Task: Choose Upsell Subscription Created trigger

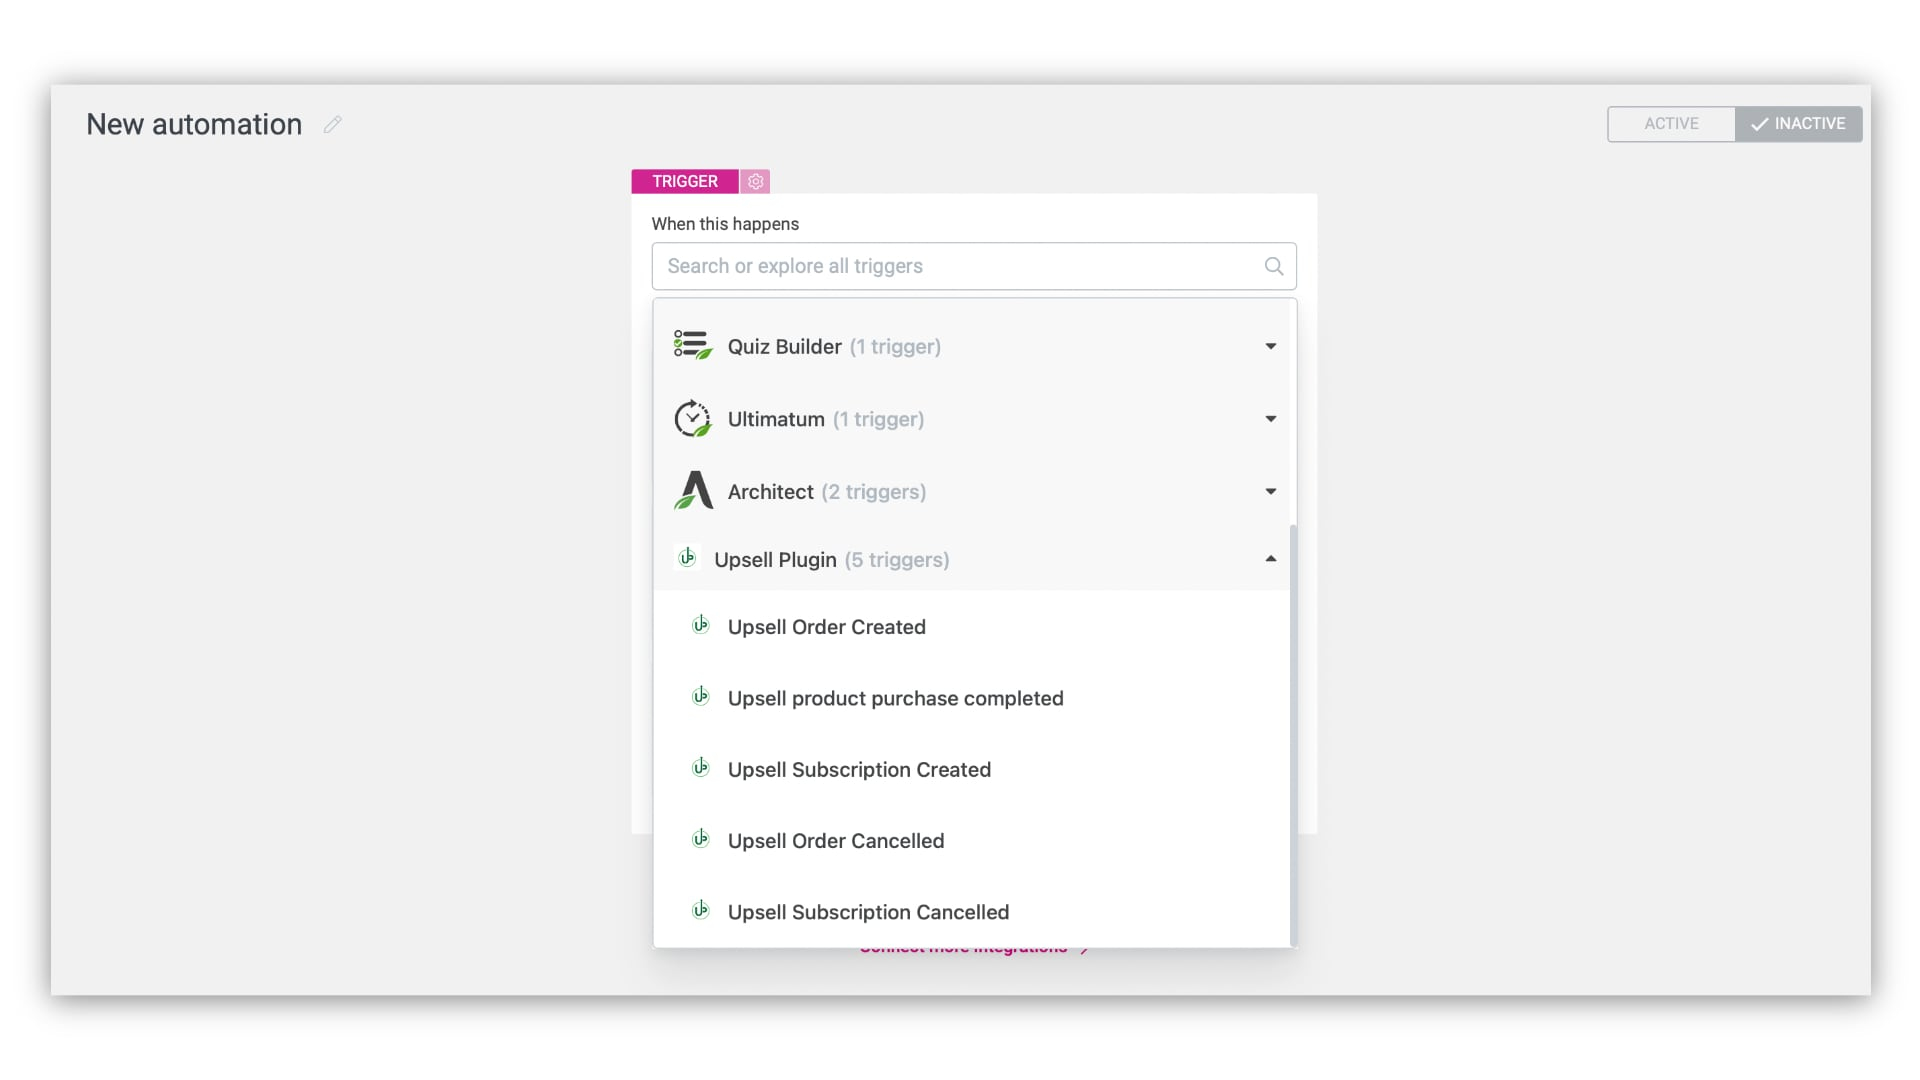Action: (x=971, y=769)
